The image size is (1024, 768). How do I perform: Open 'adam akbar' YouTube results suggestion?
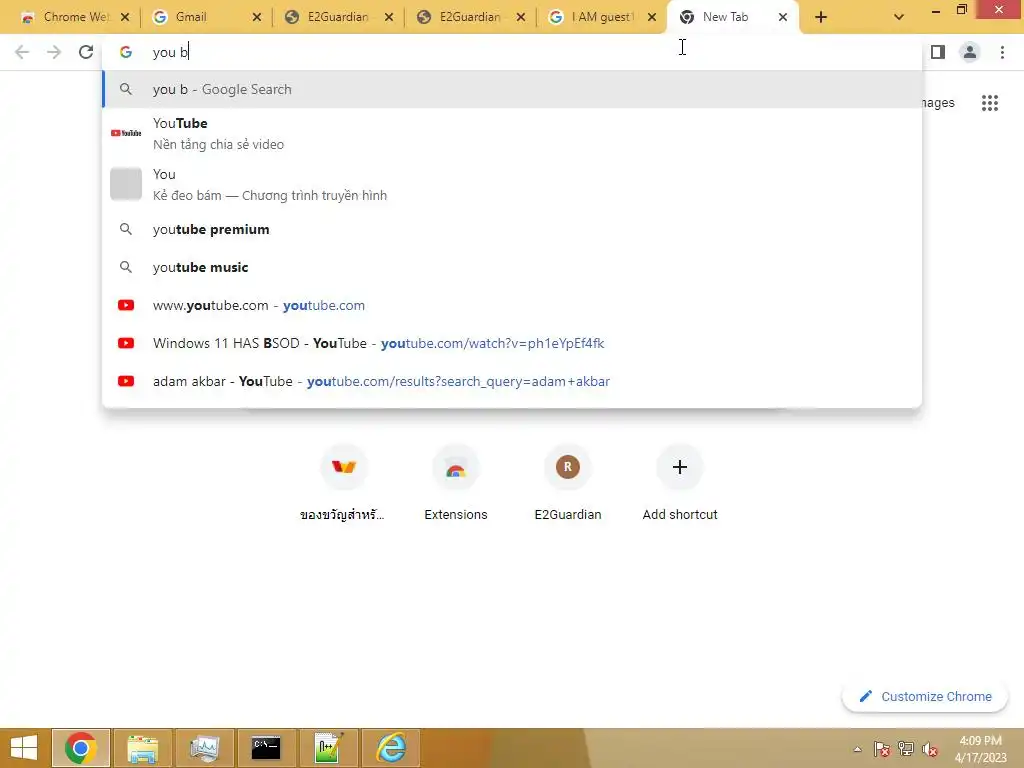pyautogui.click(x=512, y=381)
